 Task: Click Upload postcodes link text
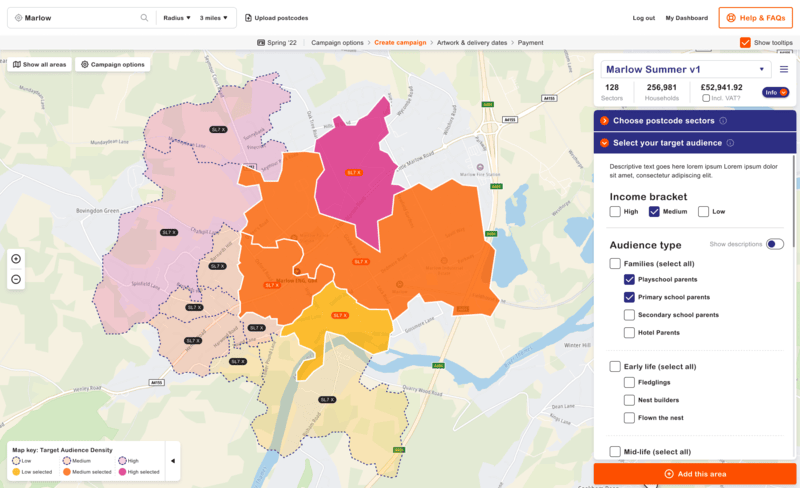[281, 18]
